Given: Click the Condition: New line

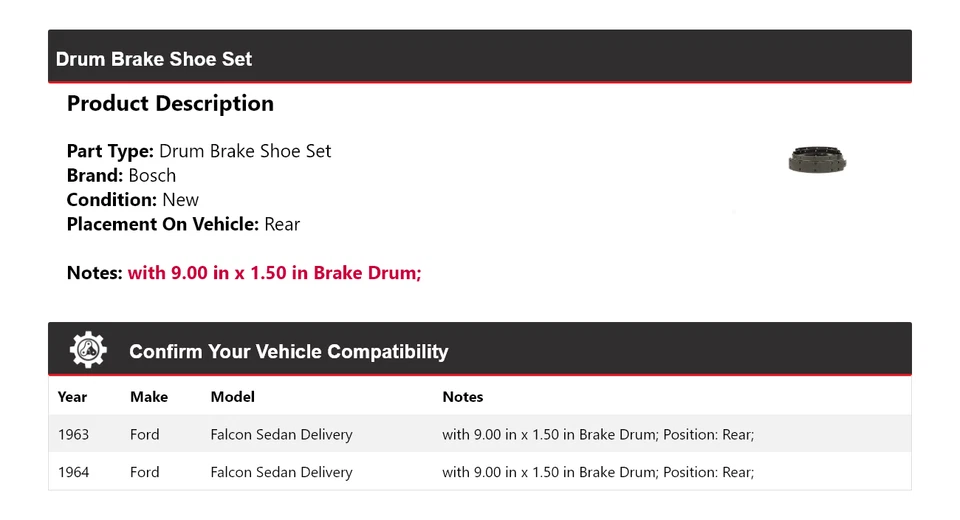Looking at the screenshot, I should 132,200.
